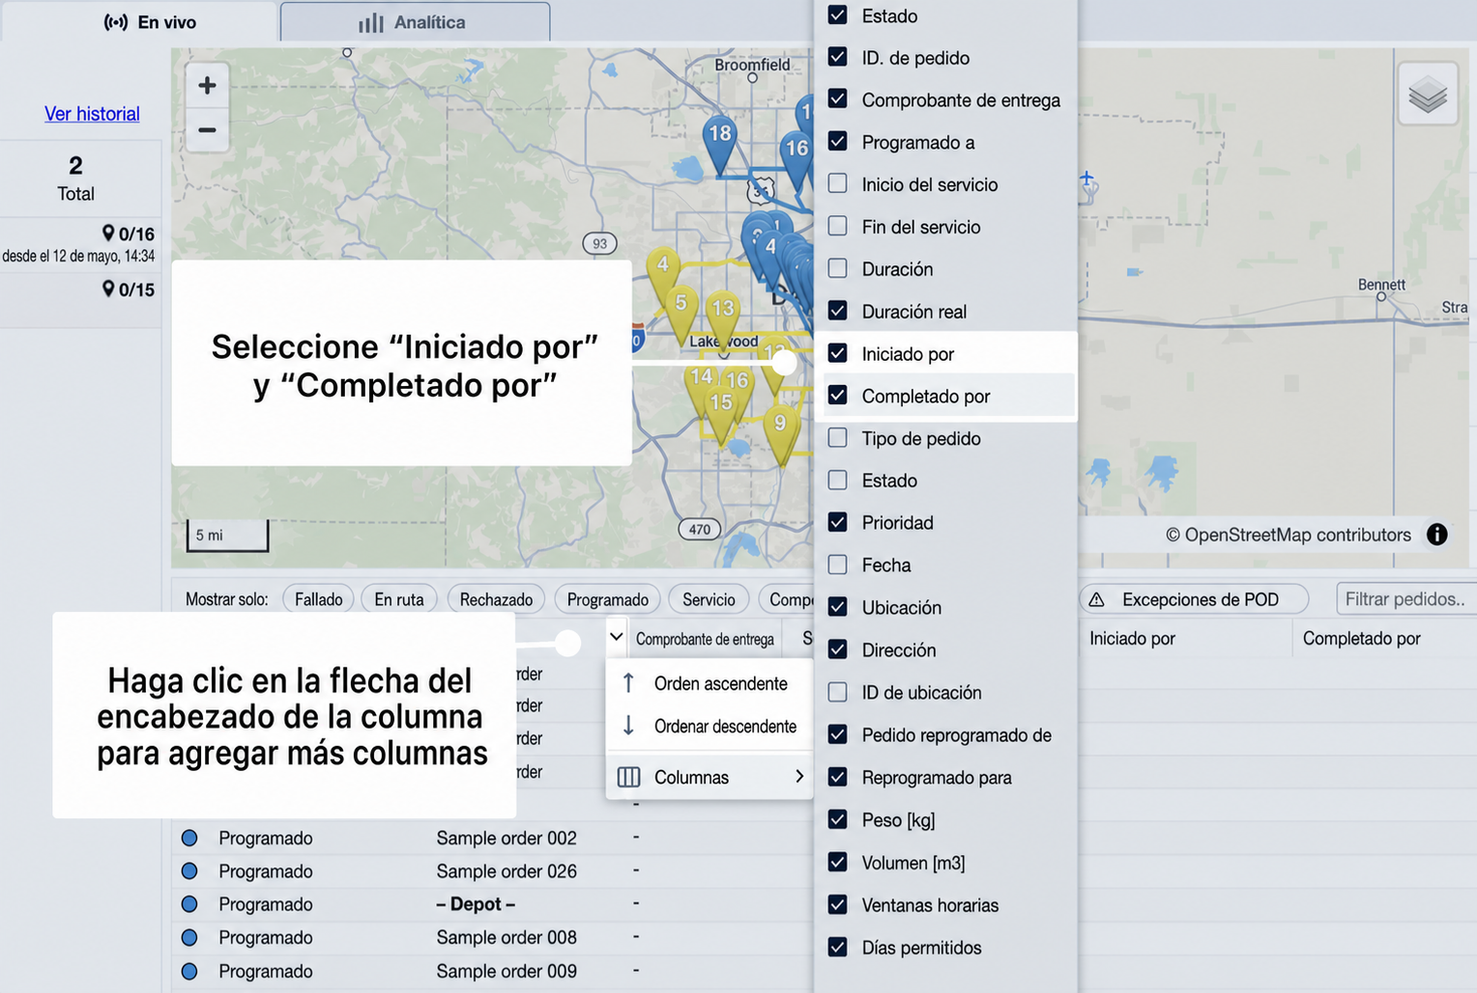The image size is (1477, 993).
Task: Click the status dot for Sample order 009
Action: [189, 971]
